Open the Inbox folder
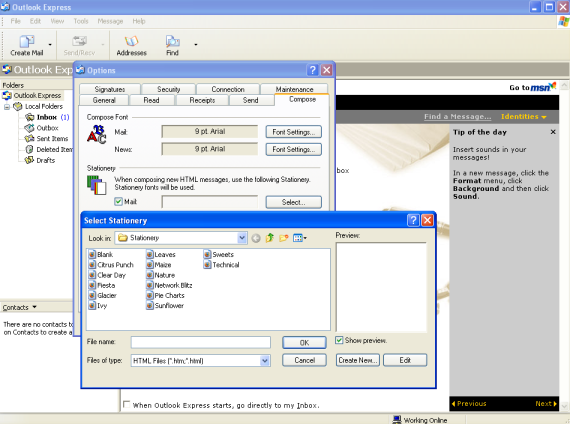This screenshot has height=424, width=570. click(x=47, y=117)
